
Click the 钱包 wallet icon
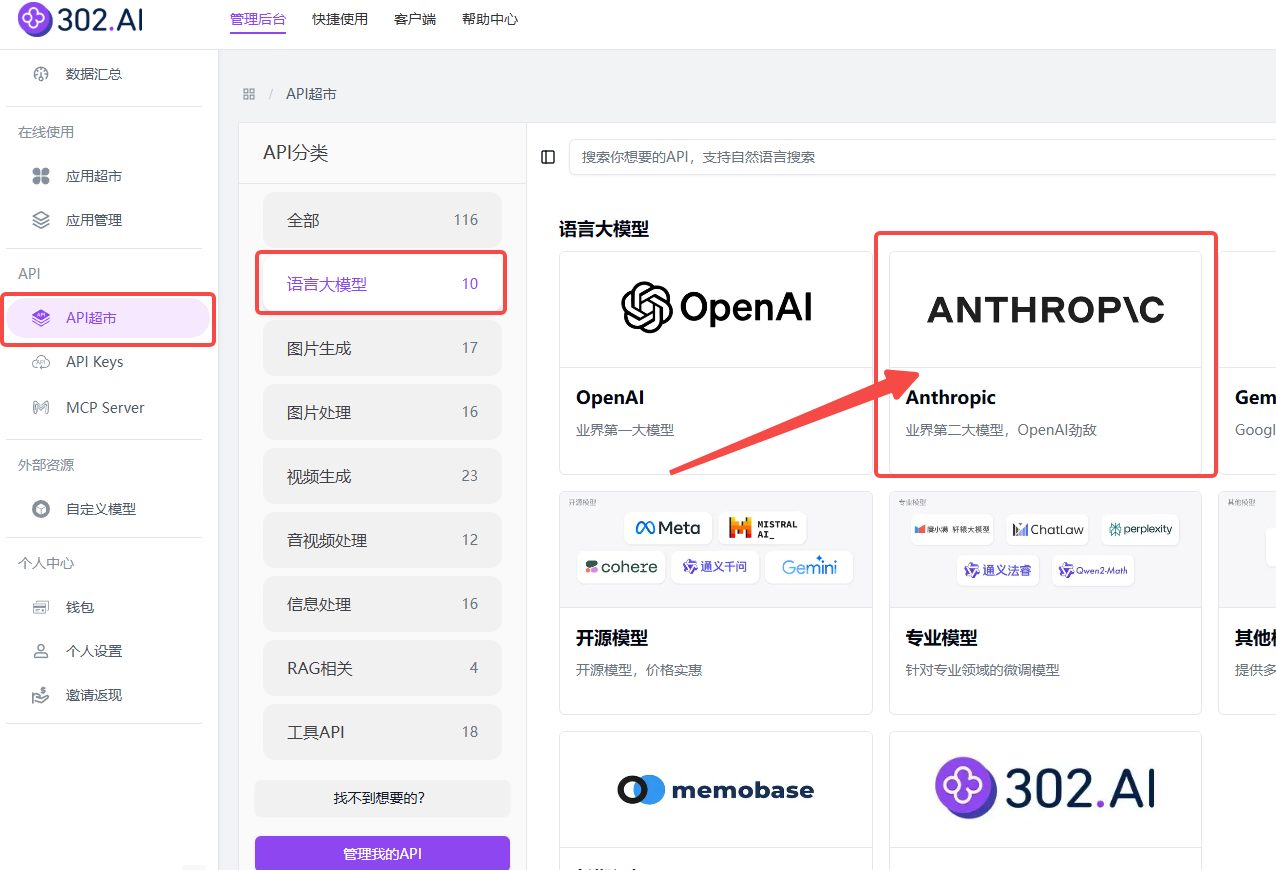41,607
